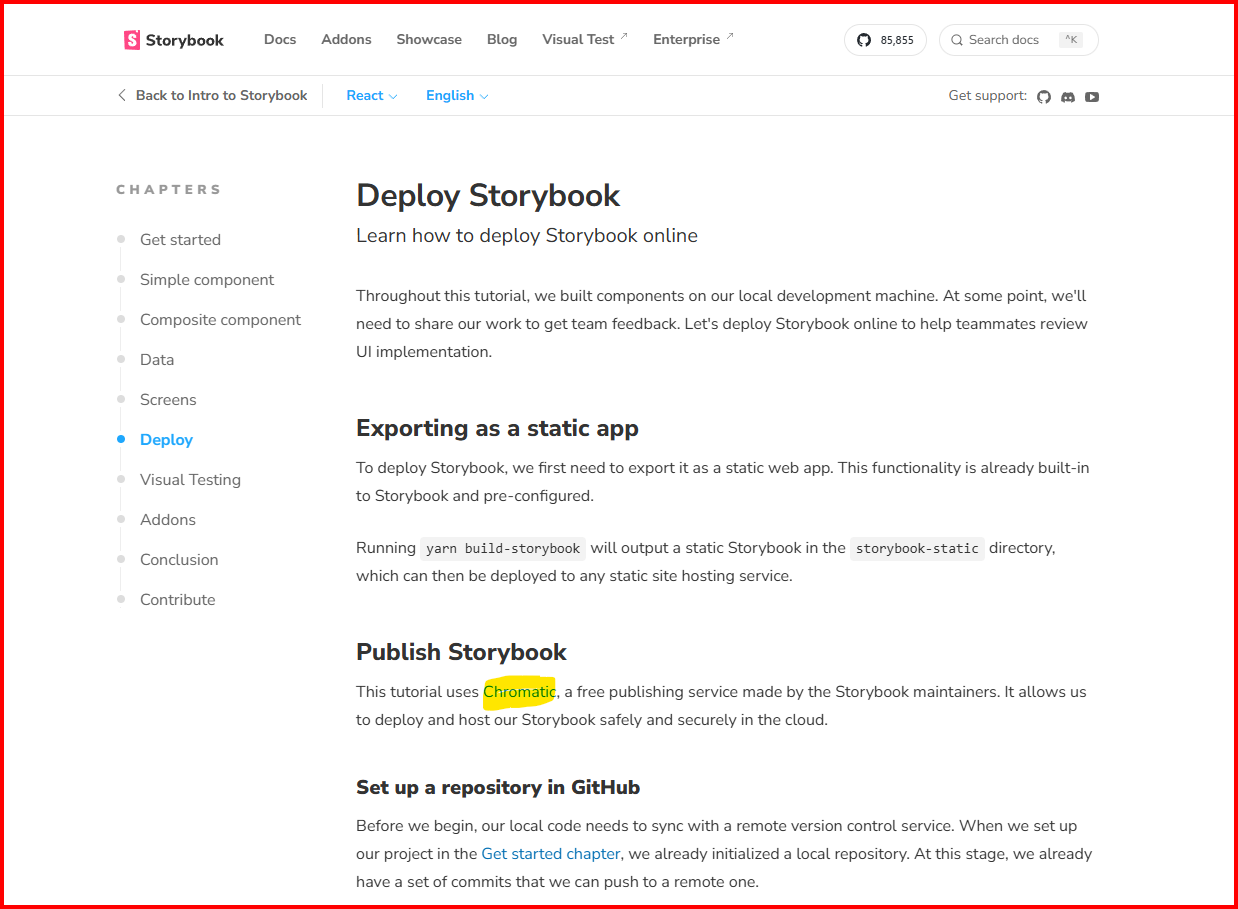The image size is (1238, 909).
Task: Click 'Learn how to deploy Storybook online' subtitle
Action: pyautogui.click(x=527, y=236)
